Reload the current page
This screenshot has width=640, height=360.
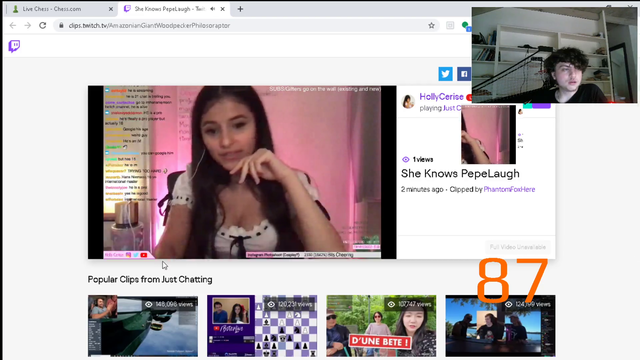(x=42, y=25)
